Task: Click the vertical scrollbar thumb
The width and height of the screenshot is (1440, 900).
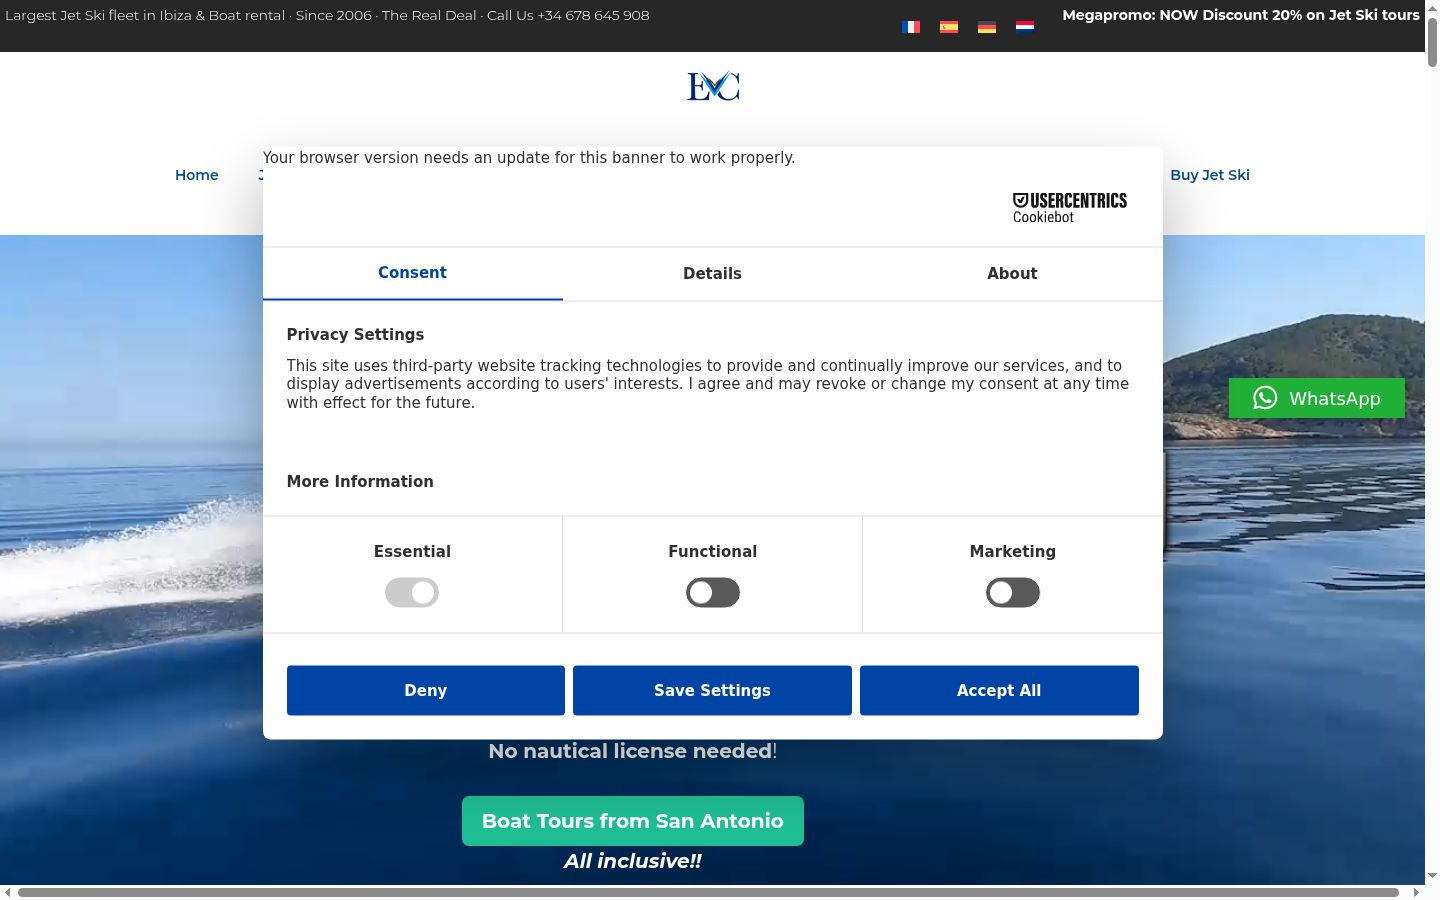Action: [1432, 43]
